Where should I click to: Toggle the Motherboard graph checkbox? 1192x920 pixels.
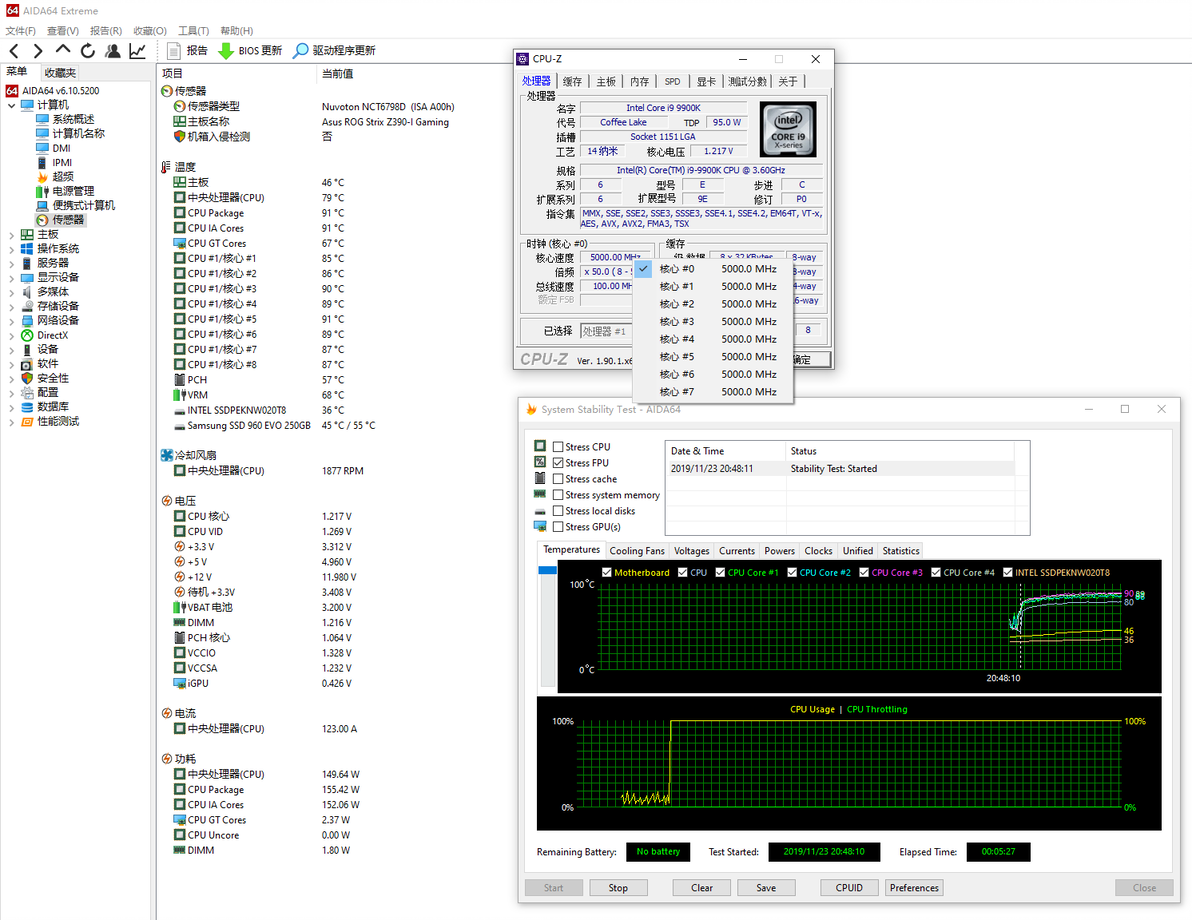tap(607, 573)
